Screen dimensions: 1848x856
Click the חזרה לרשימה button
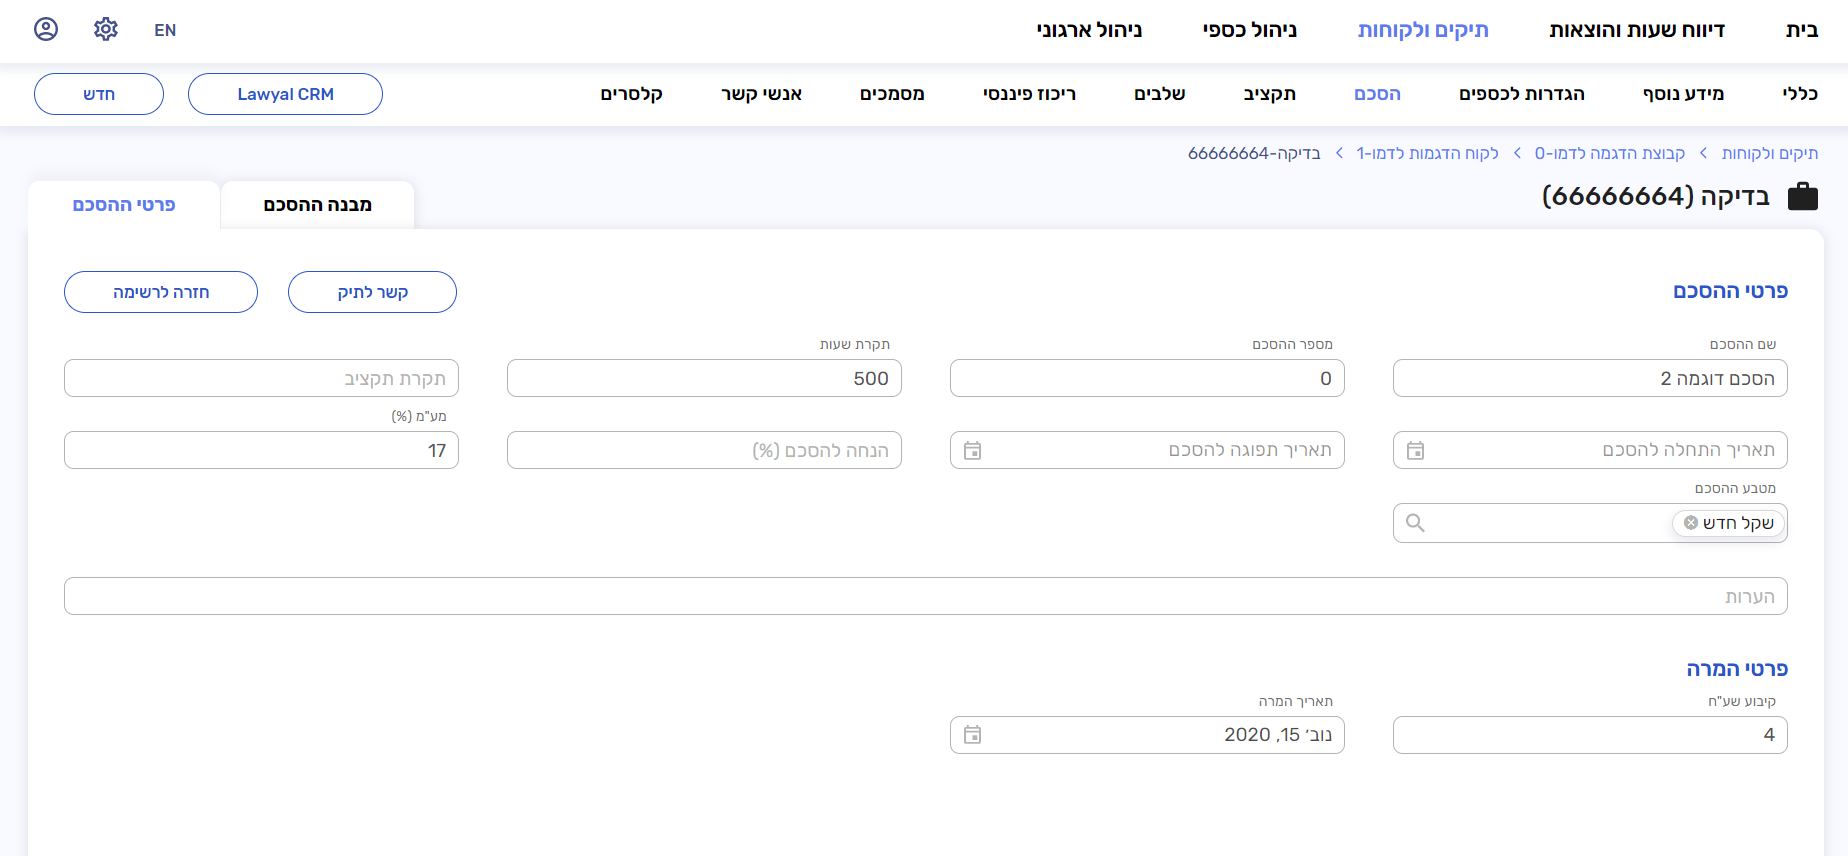tap(161, 292)
